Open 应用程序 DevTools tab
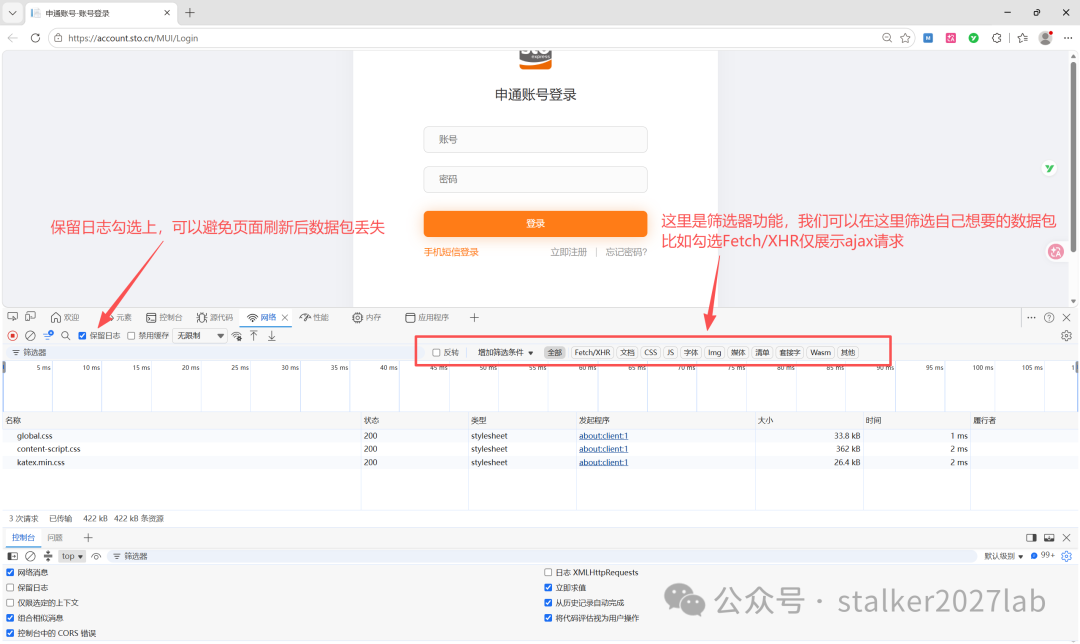 tap(427, 318)
